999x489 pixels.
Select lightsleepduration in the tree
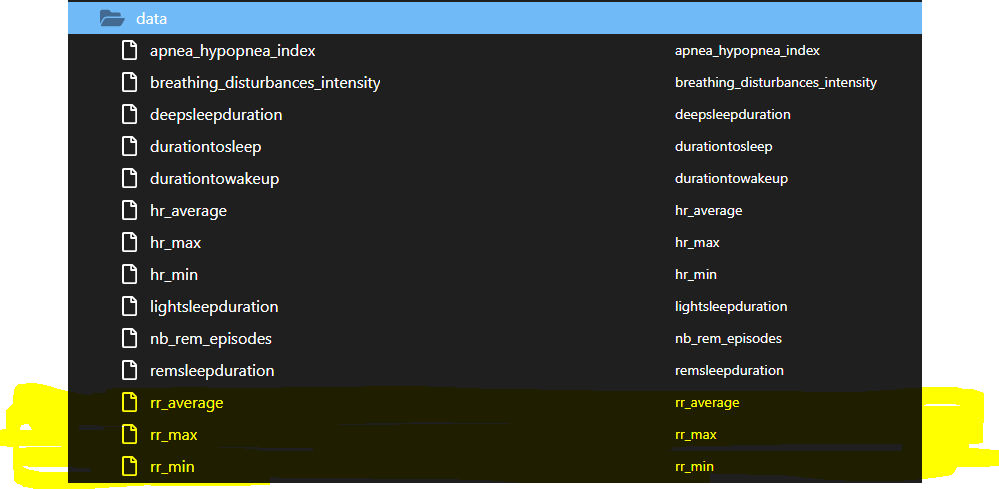click(214, 307)
